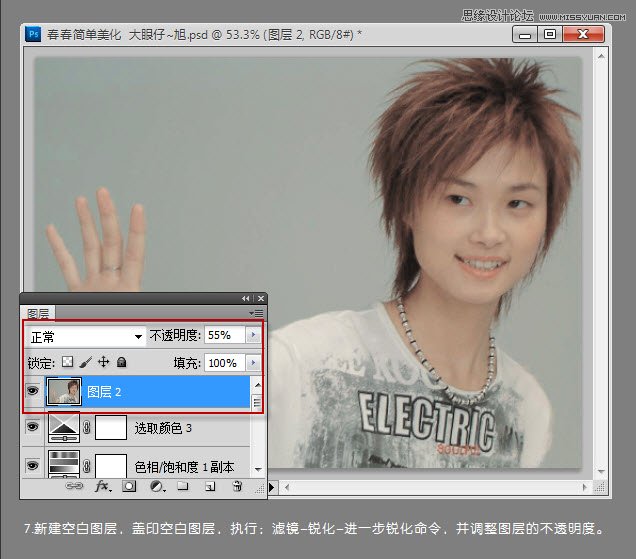This screenshot has width=636, height=559.
Task: Click the 色相/饱和度 1 副本 mask link icon
Action: 86,466
